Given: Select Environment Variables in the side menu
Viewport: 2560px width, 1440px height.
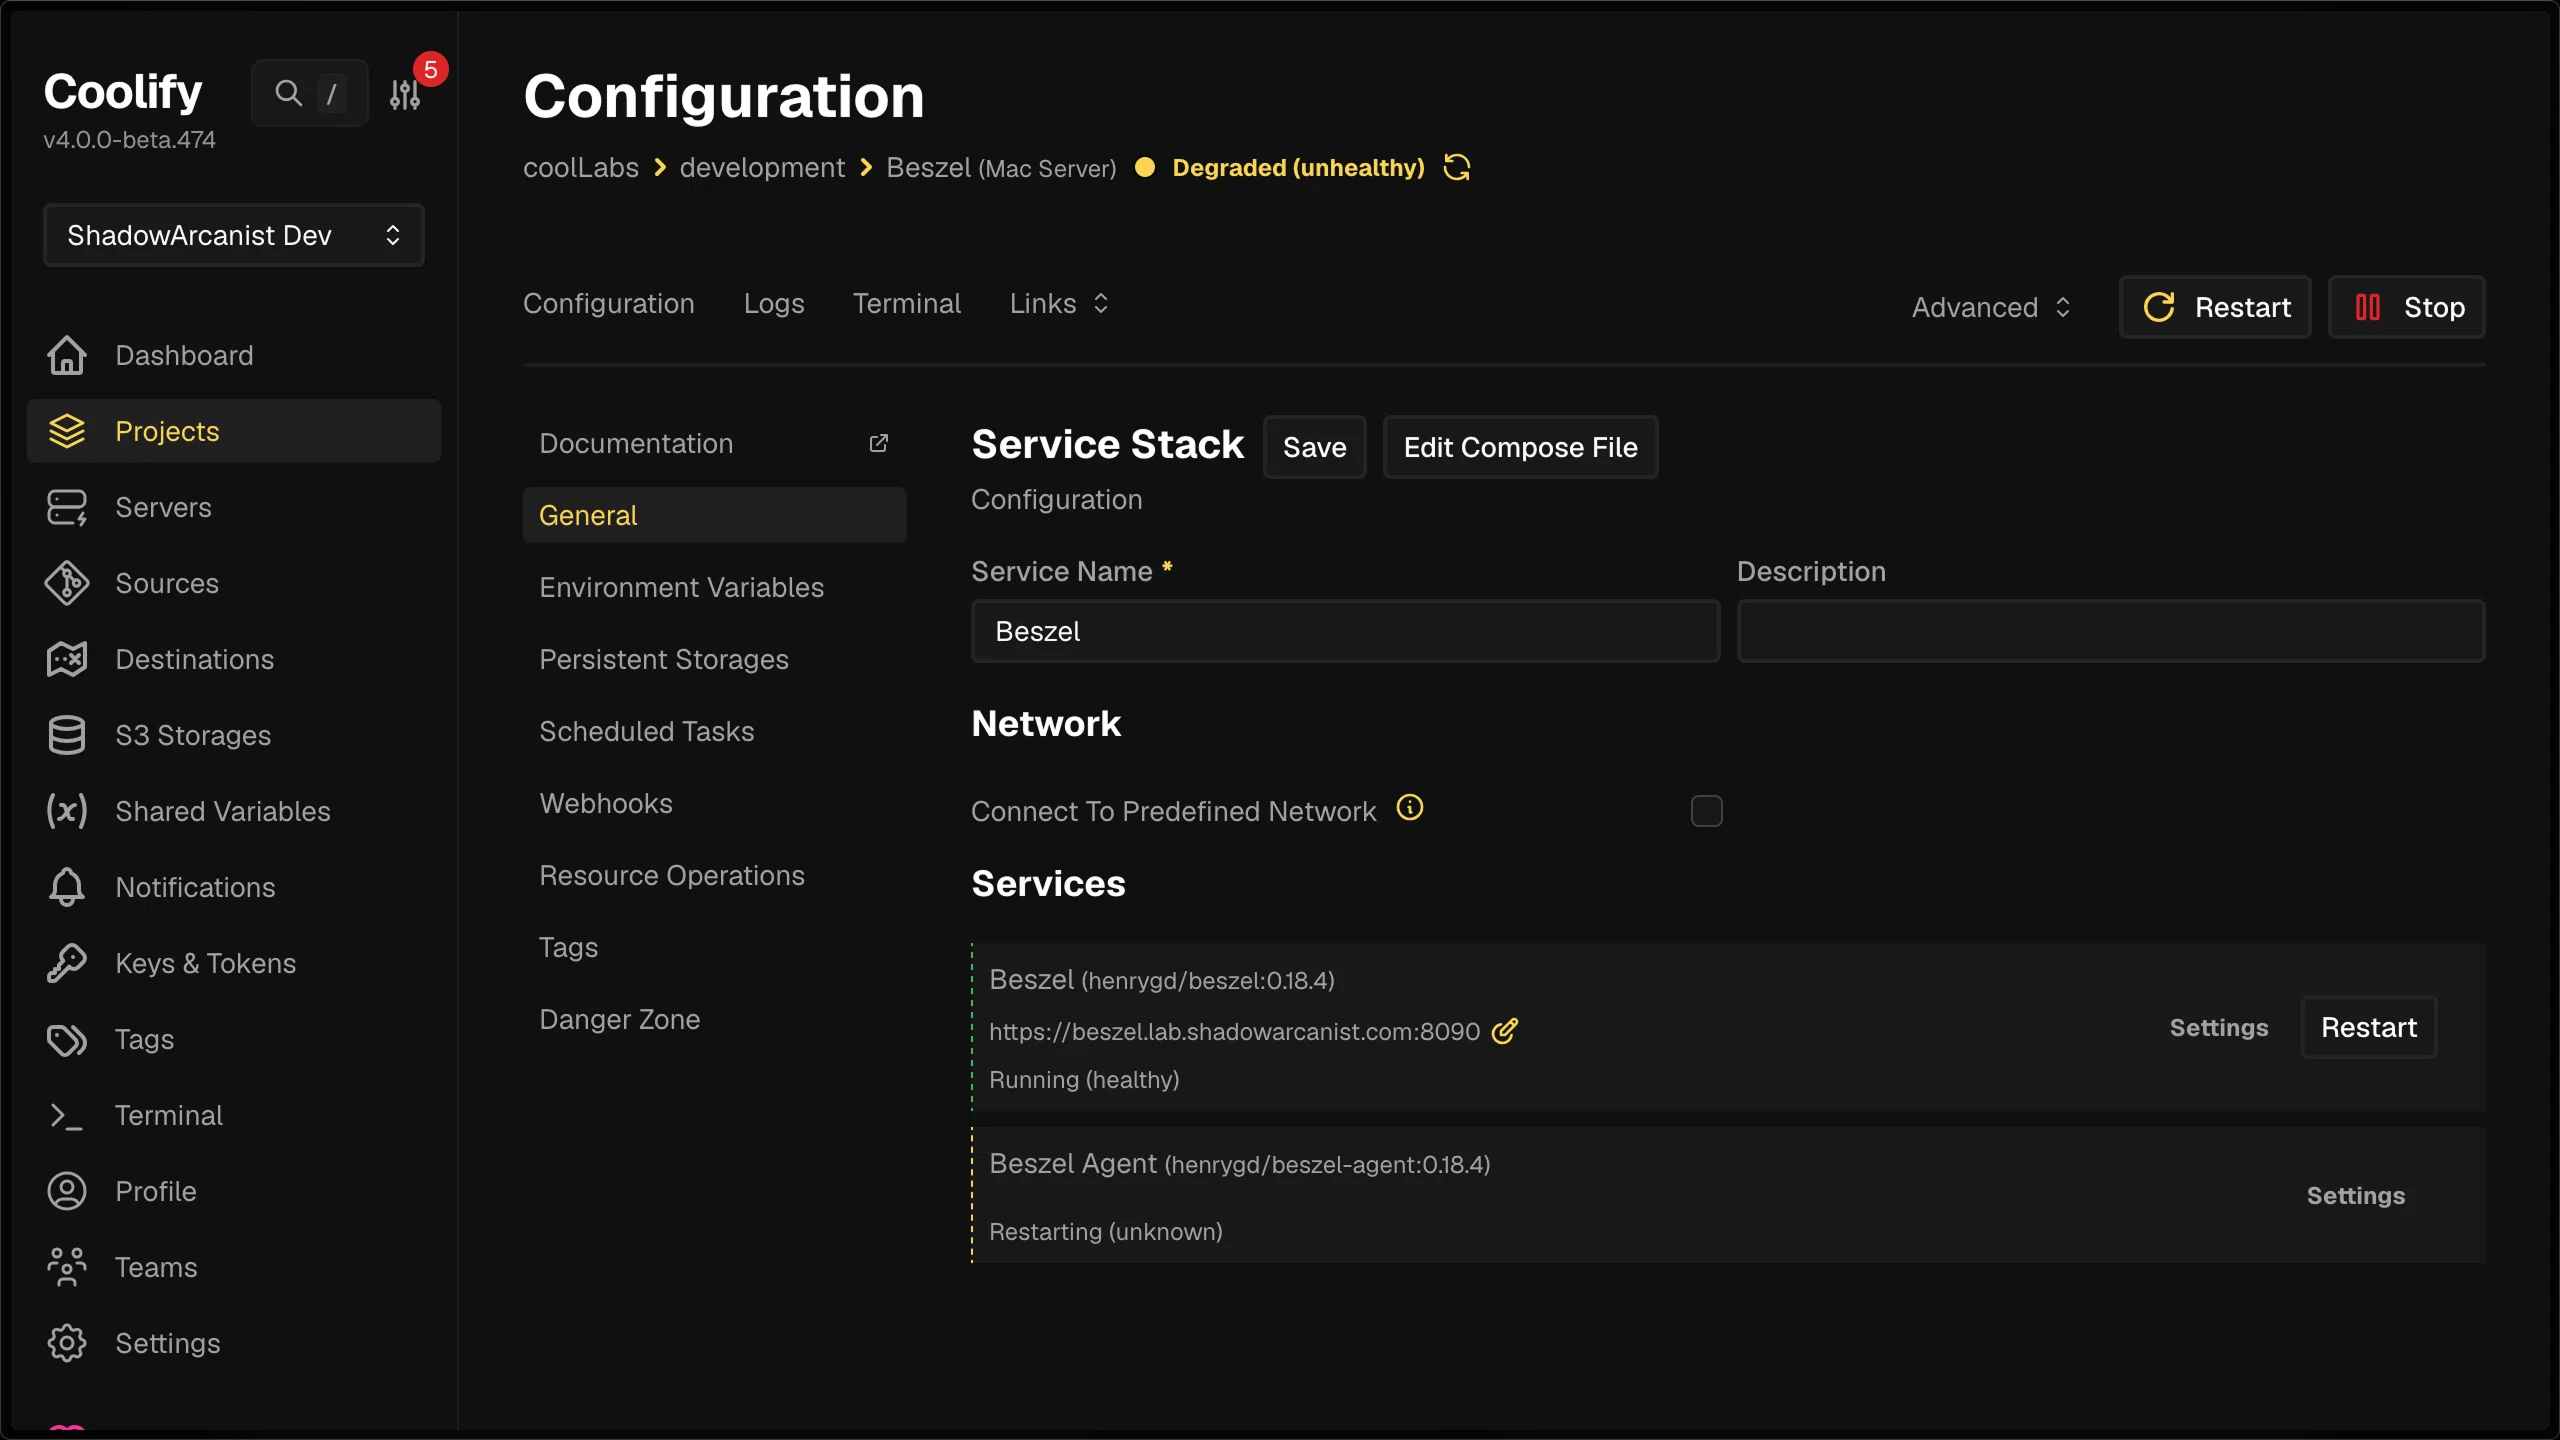Looking at the screenshot, I should pos(681,587).
